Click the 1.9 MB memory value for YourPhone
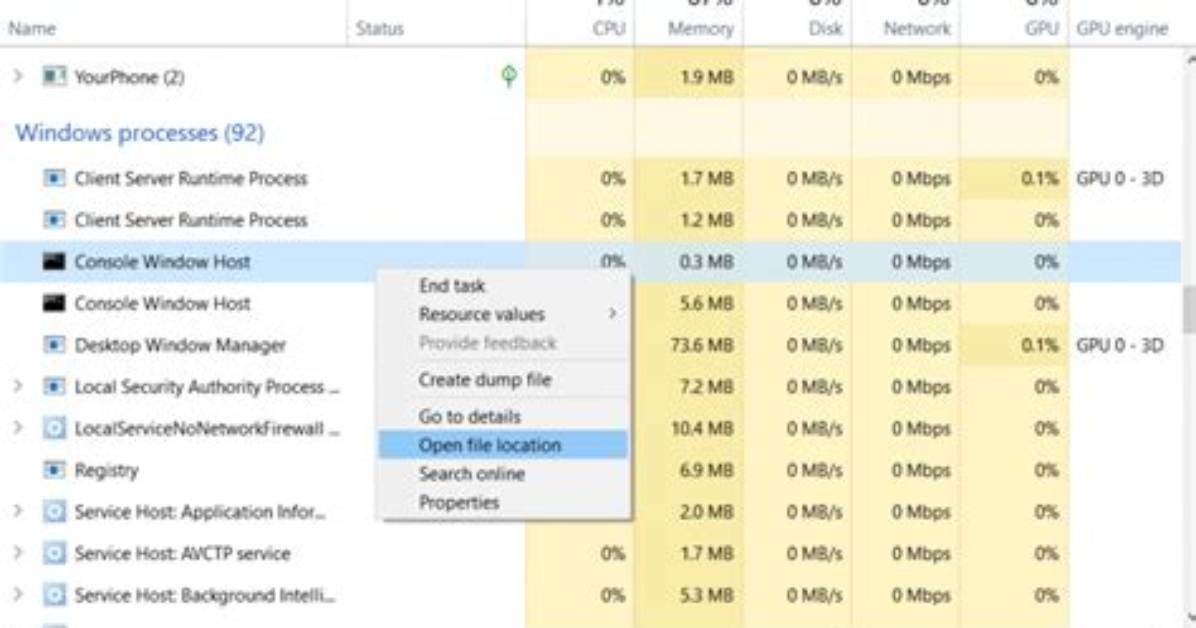The height and width of the screenshot is (628, 1196). pyautogui.click(x=706, y=77)
